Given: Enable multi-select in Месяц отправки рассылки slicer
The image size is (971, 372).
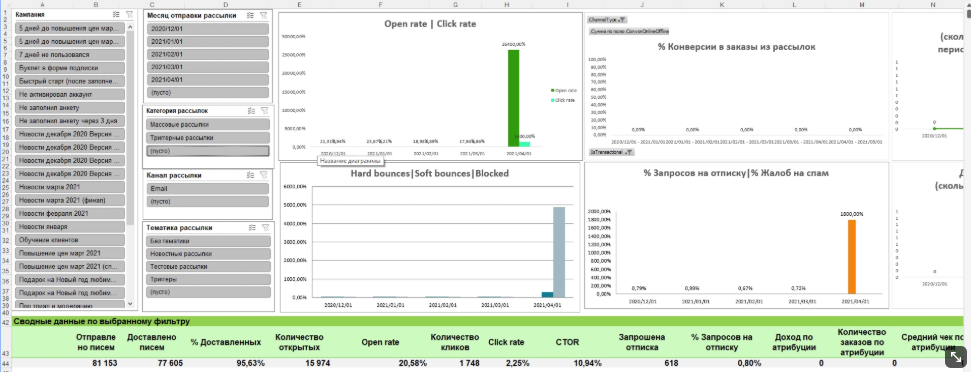Looking at the screenshot, I should click(250, 15).
